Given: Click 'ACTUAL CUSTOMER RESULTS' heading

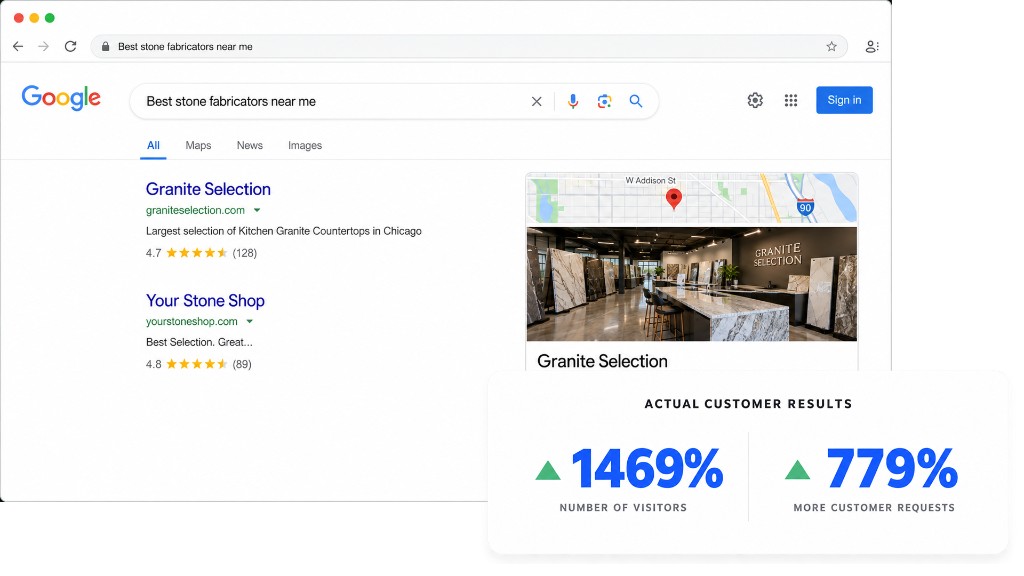Looking at the screenshot, I should click(748, 404).
